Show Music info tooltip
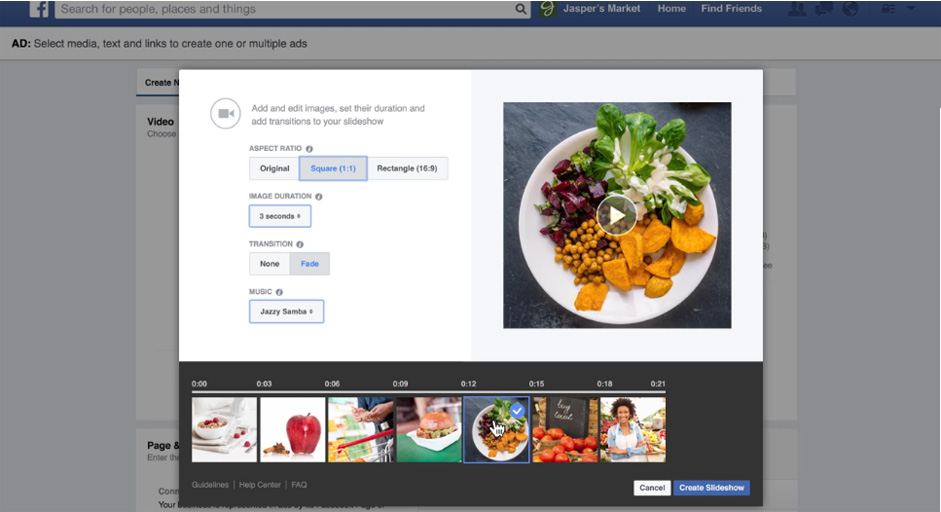 coord(279,292)
